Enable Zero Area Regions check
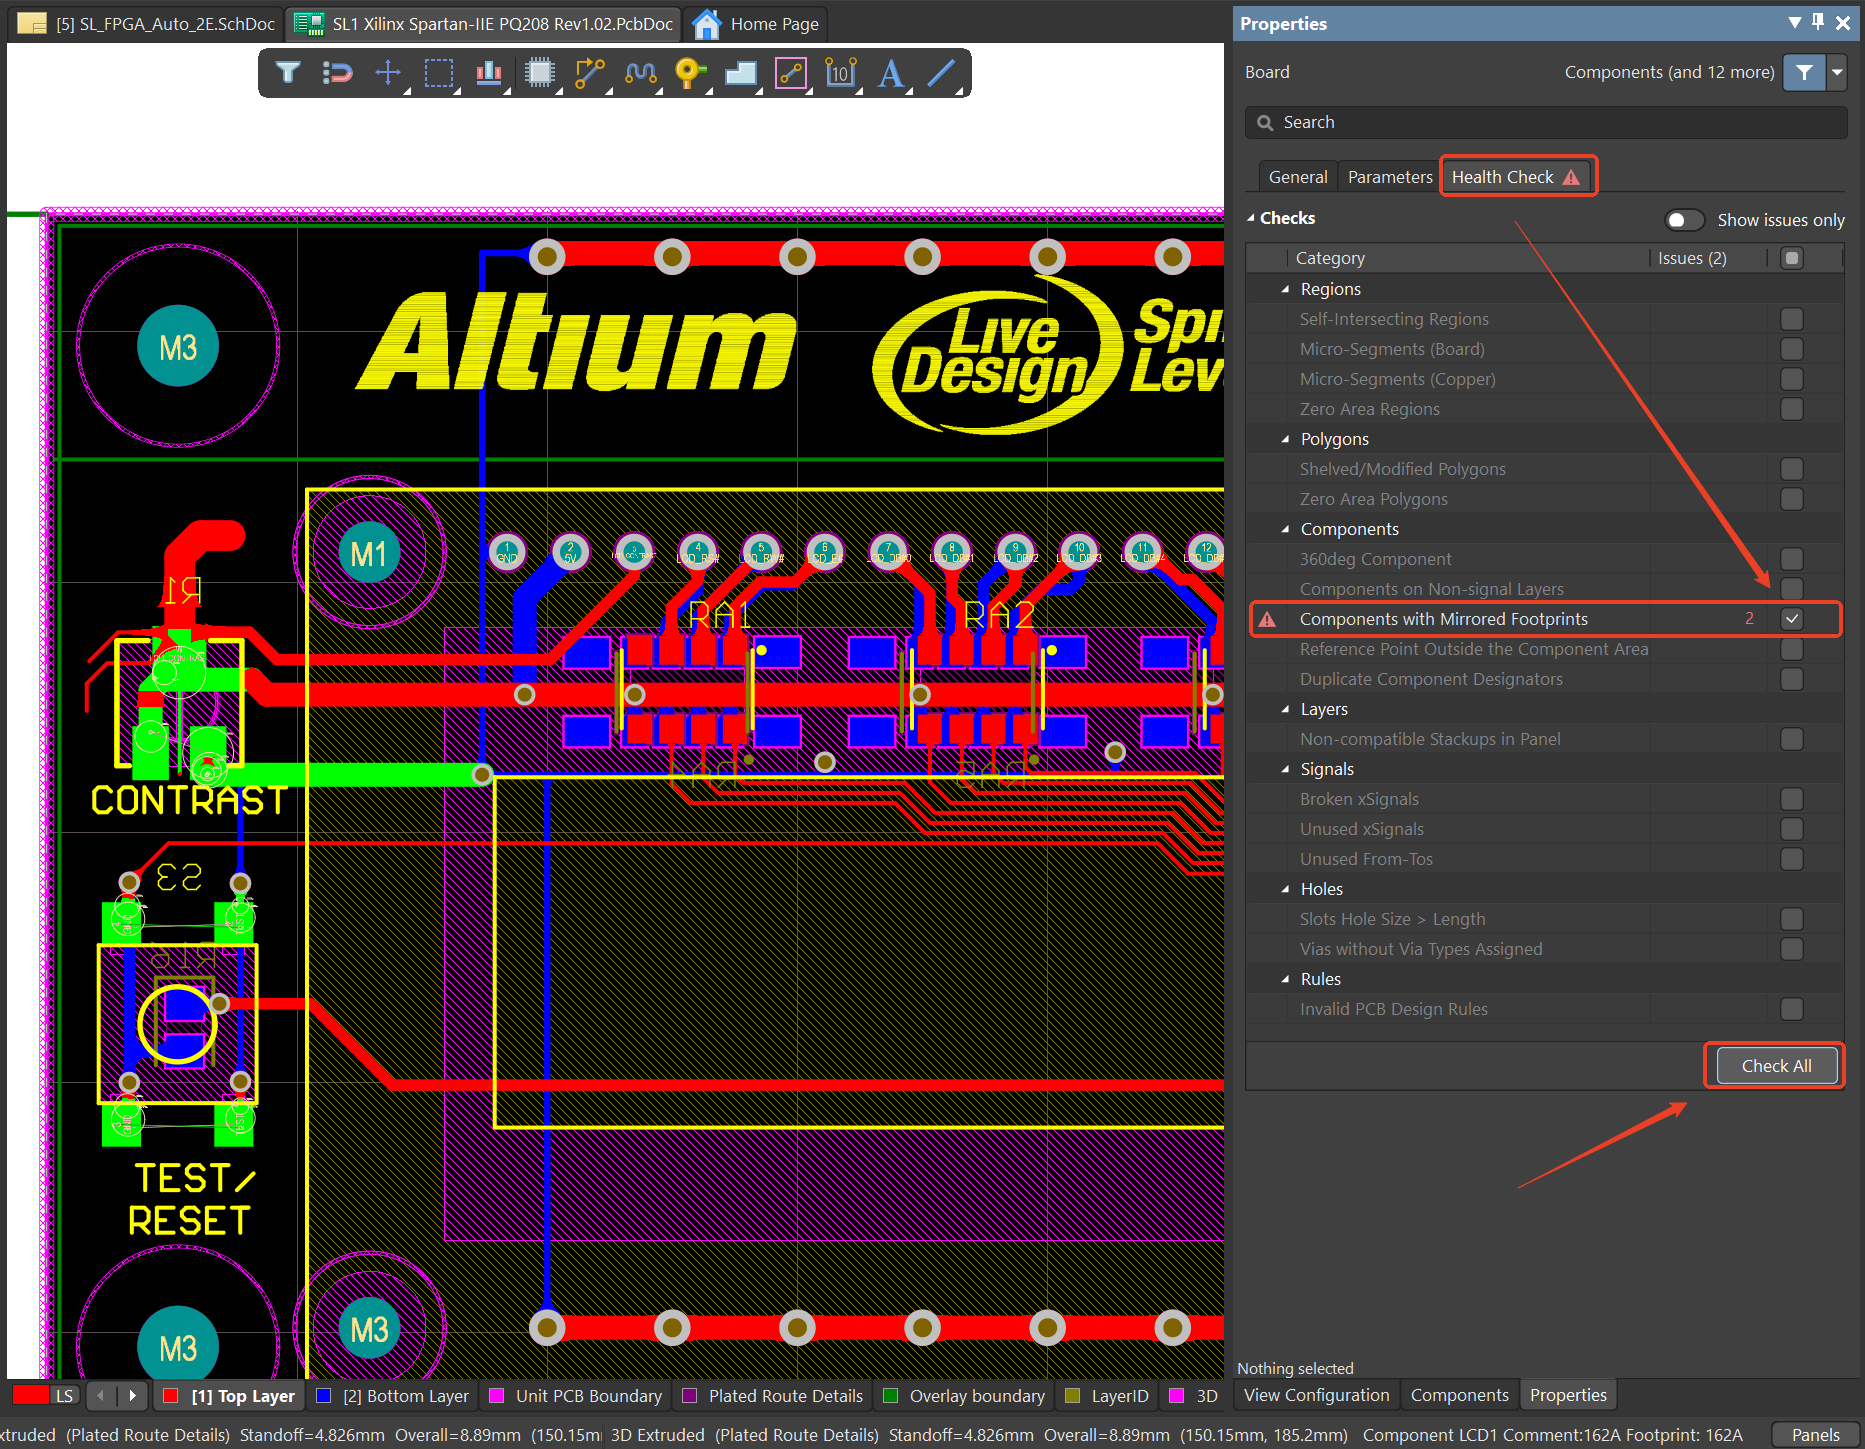The image size is (1865, 1449). tap(1792, 409)
